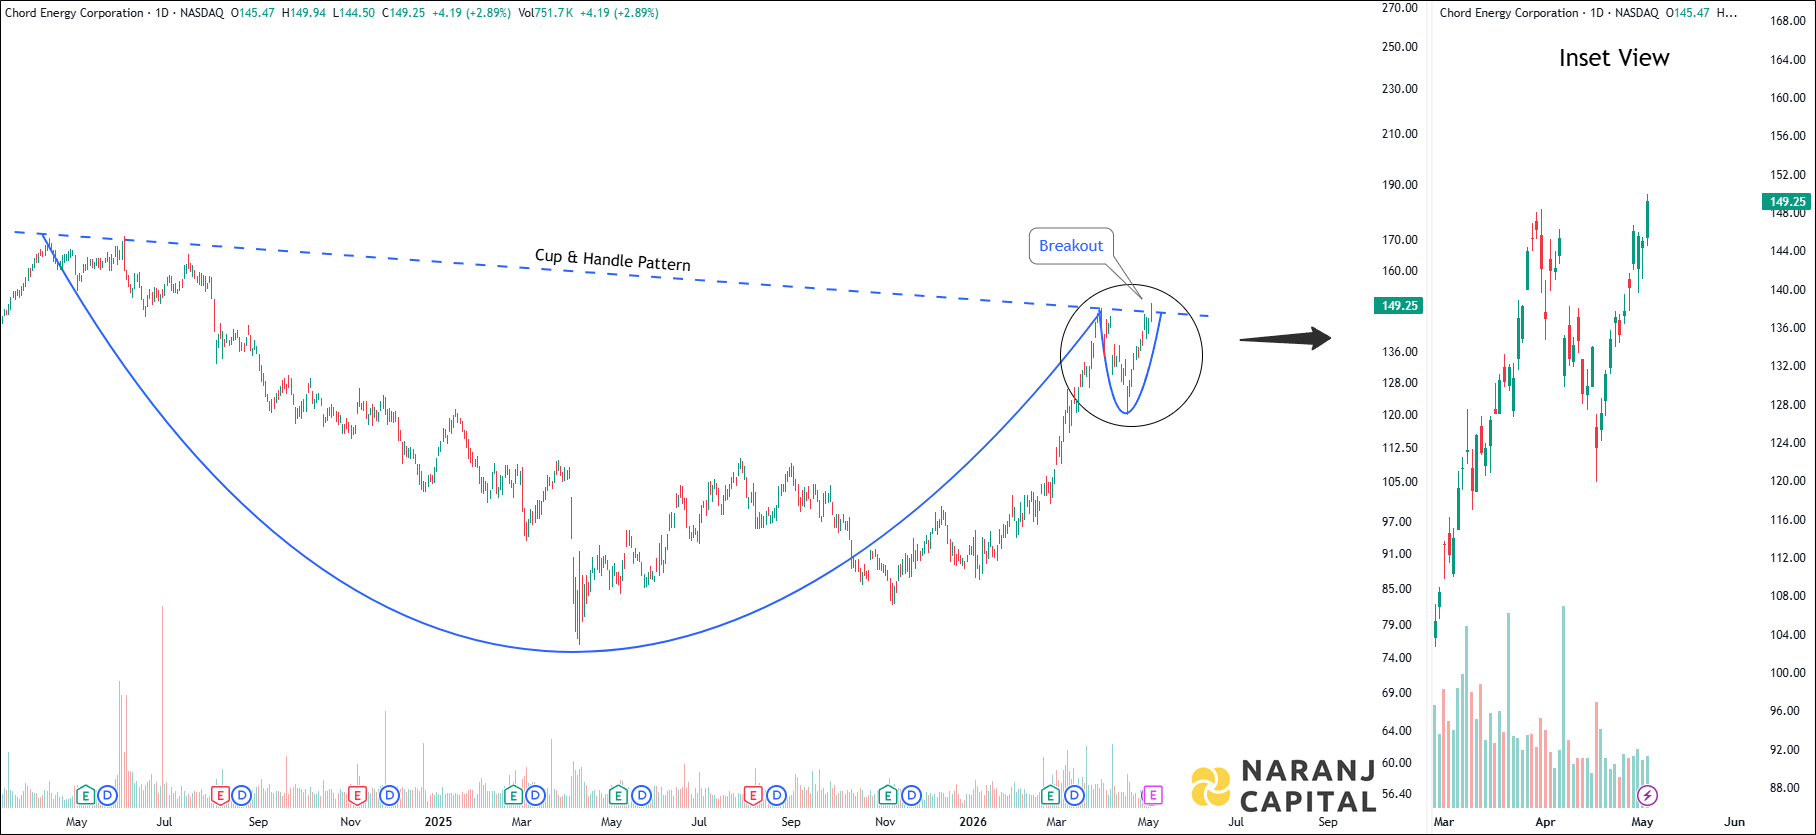Click the '144.00' label on inset price axis
The height and width of the screenshot is (835, 1816).
[x=1788, y=251]
